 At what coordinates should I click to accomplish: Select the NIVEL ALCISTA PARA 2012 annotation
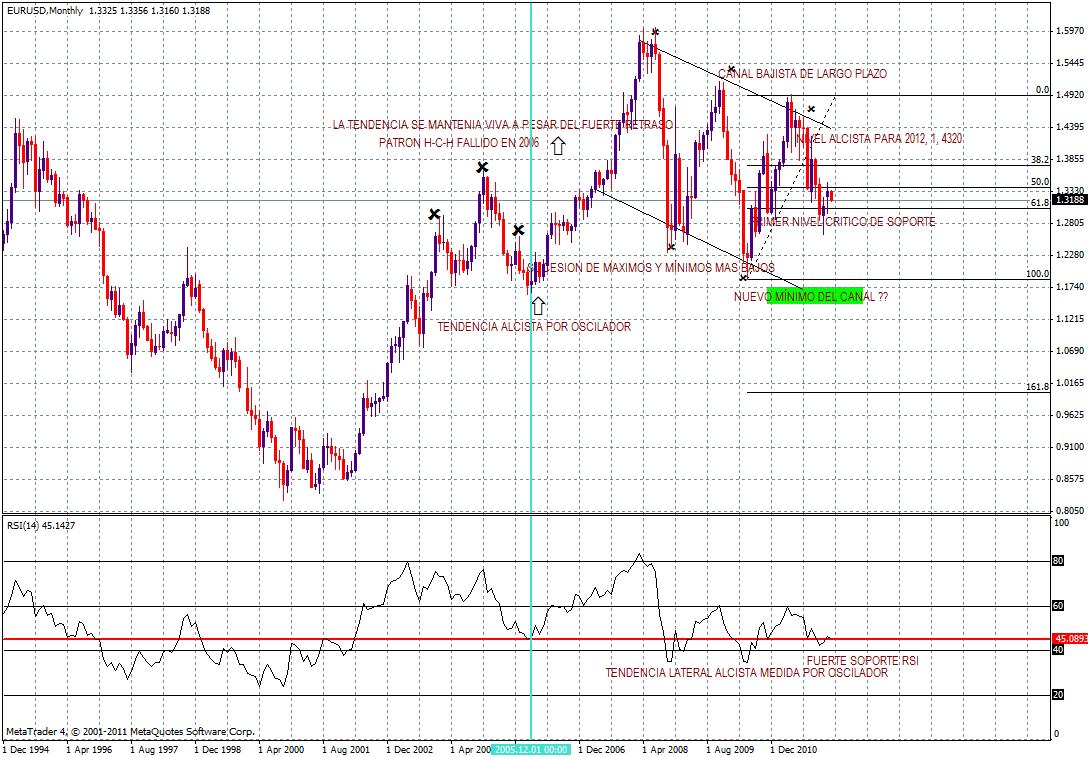(x=878, y=139)
